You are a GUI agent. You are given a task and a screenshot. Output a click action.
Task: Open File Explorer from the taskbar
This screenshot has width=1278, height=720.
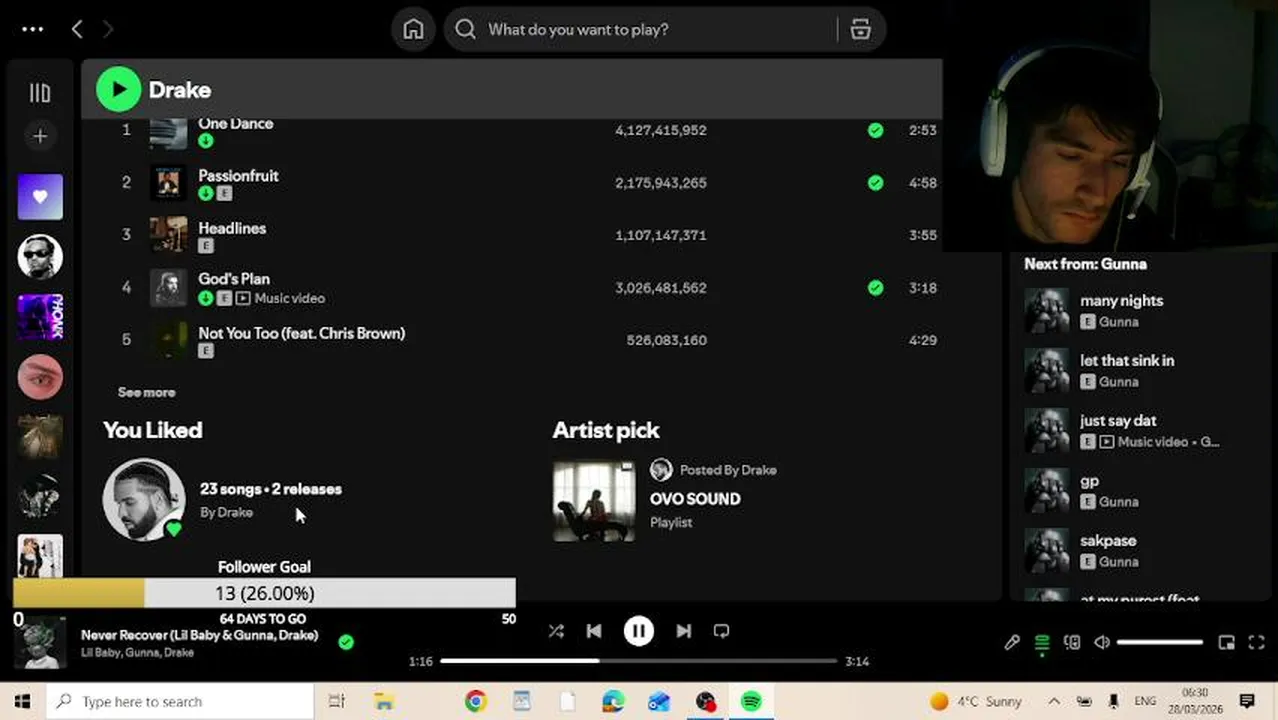click(384, 701)
